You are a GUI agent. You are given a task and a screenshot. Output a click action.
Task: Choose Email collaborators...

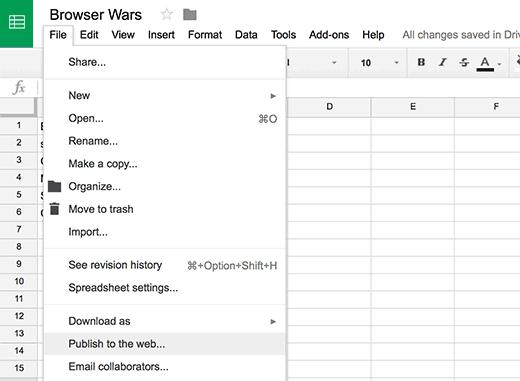(x=165, y=367)
